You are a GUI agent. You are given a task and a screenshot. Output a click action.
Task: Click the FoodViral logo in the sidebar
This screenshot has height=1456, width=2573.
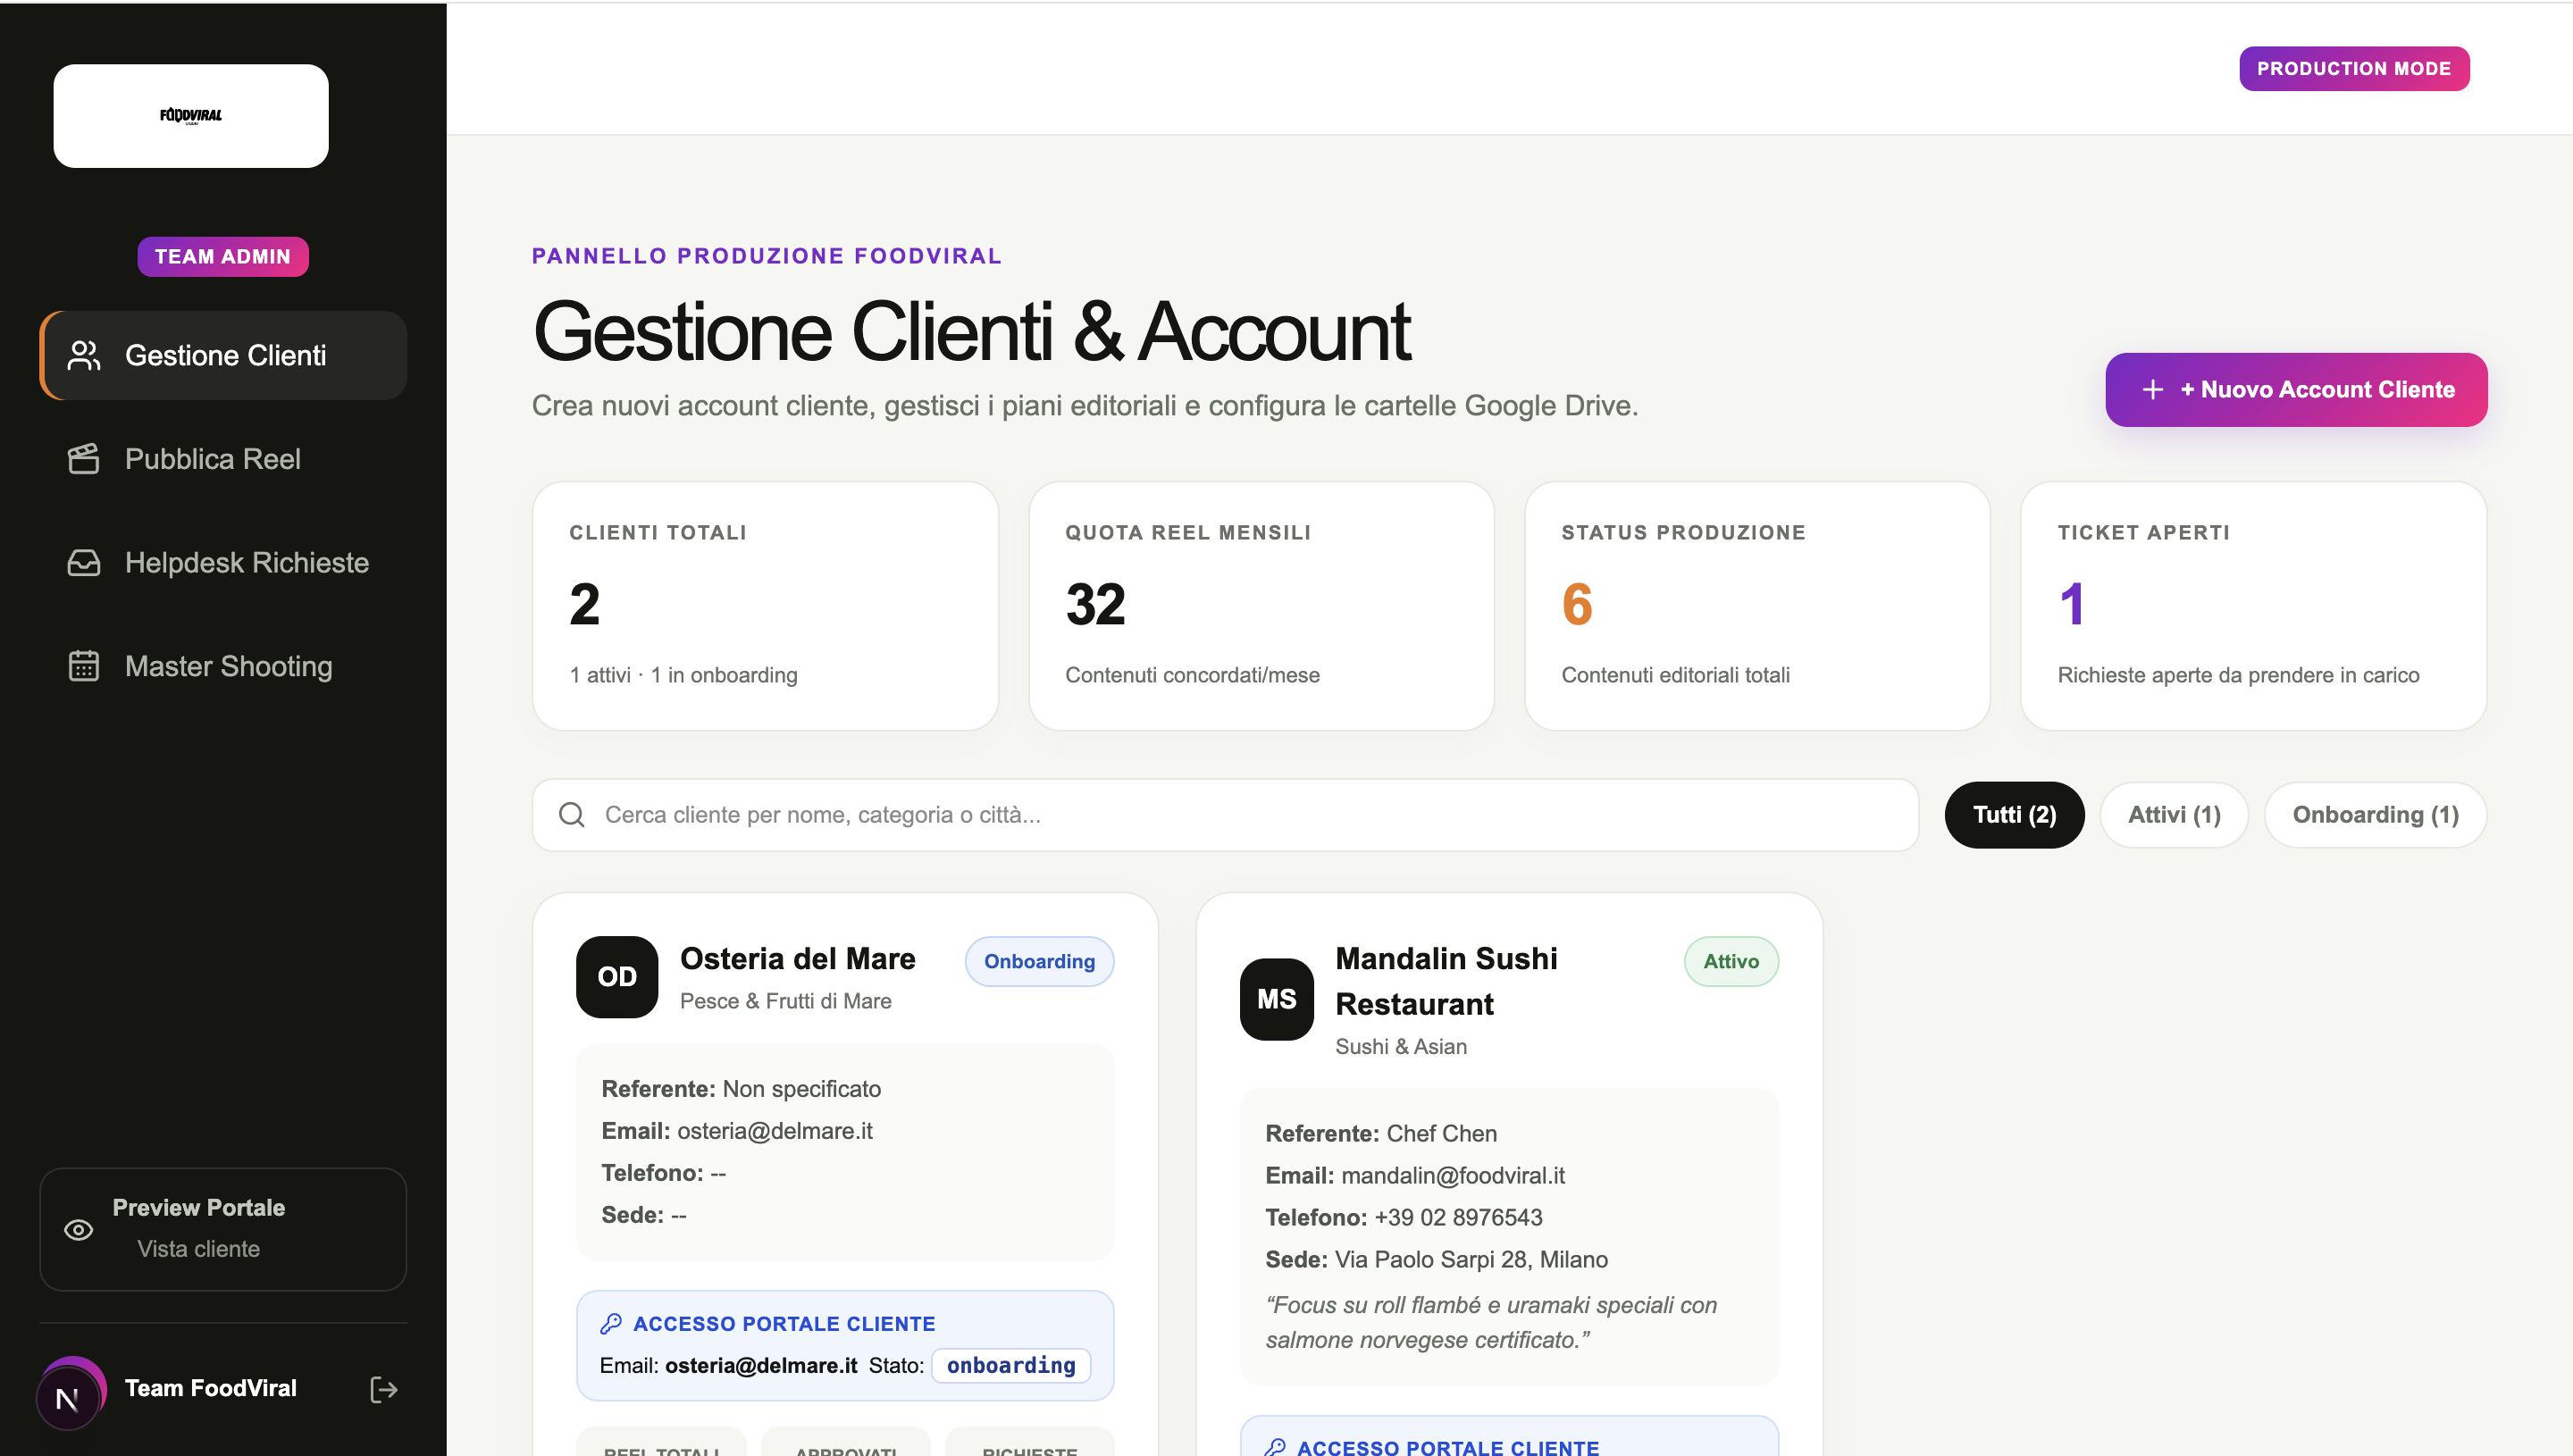coord(191,116)
